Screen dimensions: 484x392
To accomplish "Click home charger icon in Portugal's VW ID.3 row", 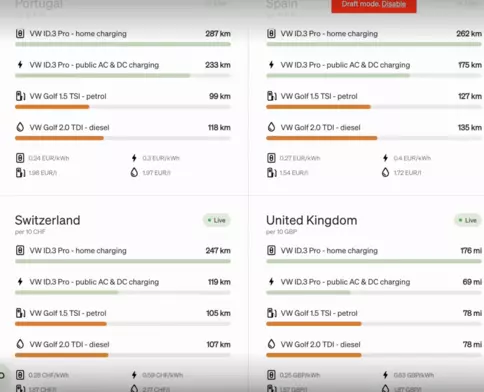I will point(20,34).
